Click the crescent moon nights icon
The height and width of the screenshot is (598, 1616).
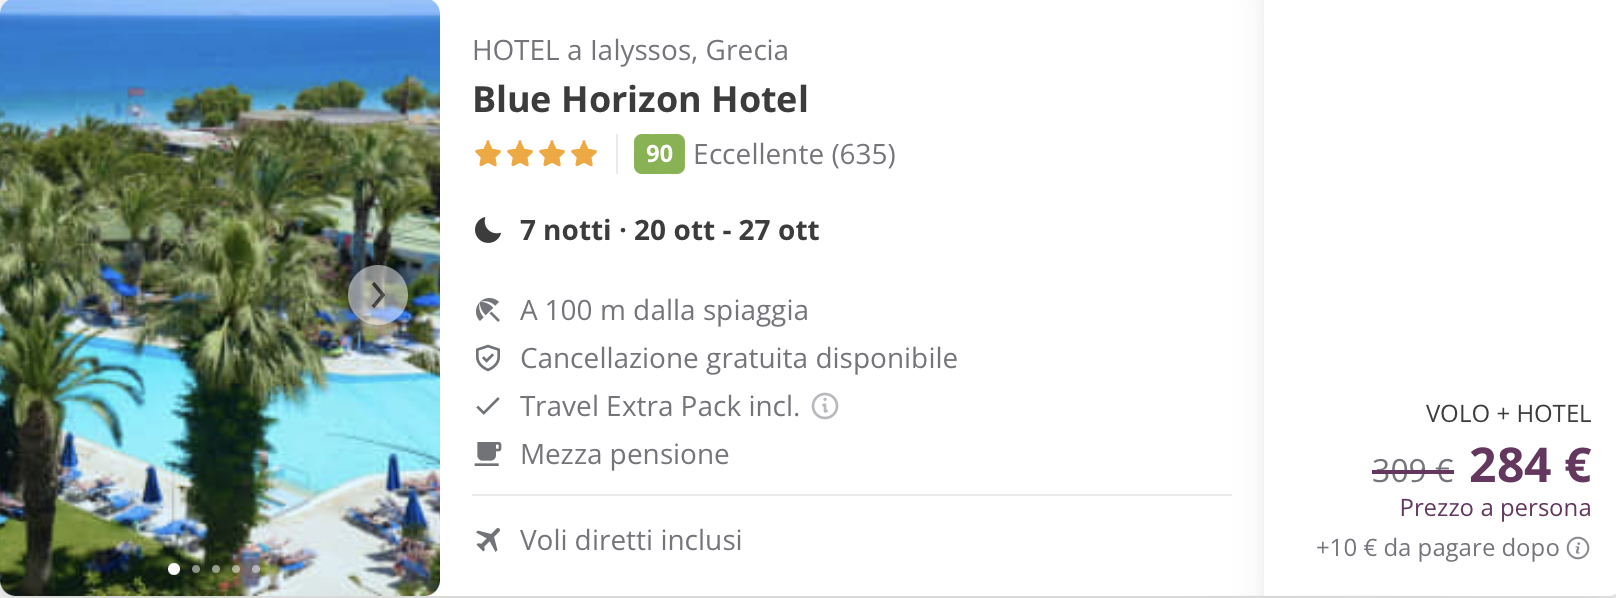(487, 231)
